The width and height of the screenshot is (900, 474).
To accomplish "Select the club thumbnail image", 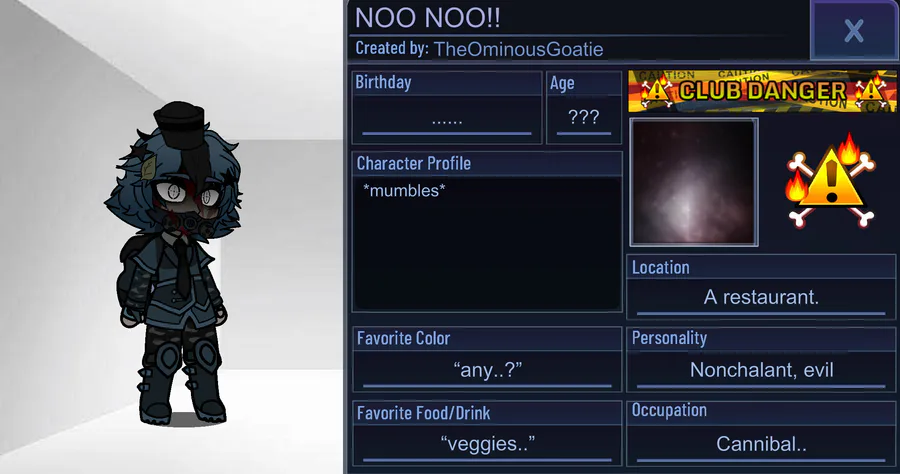I will click(x=694, y=182).
